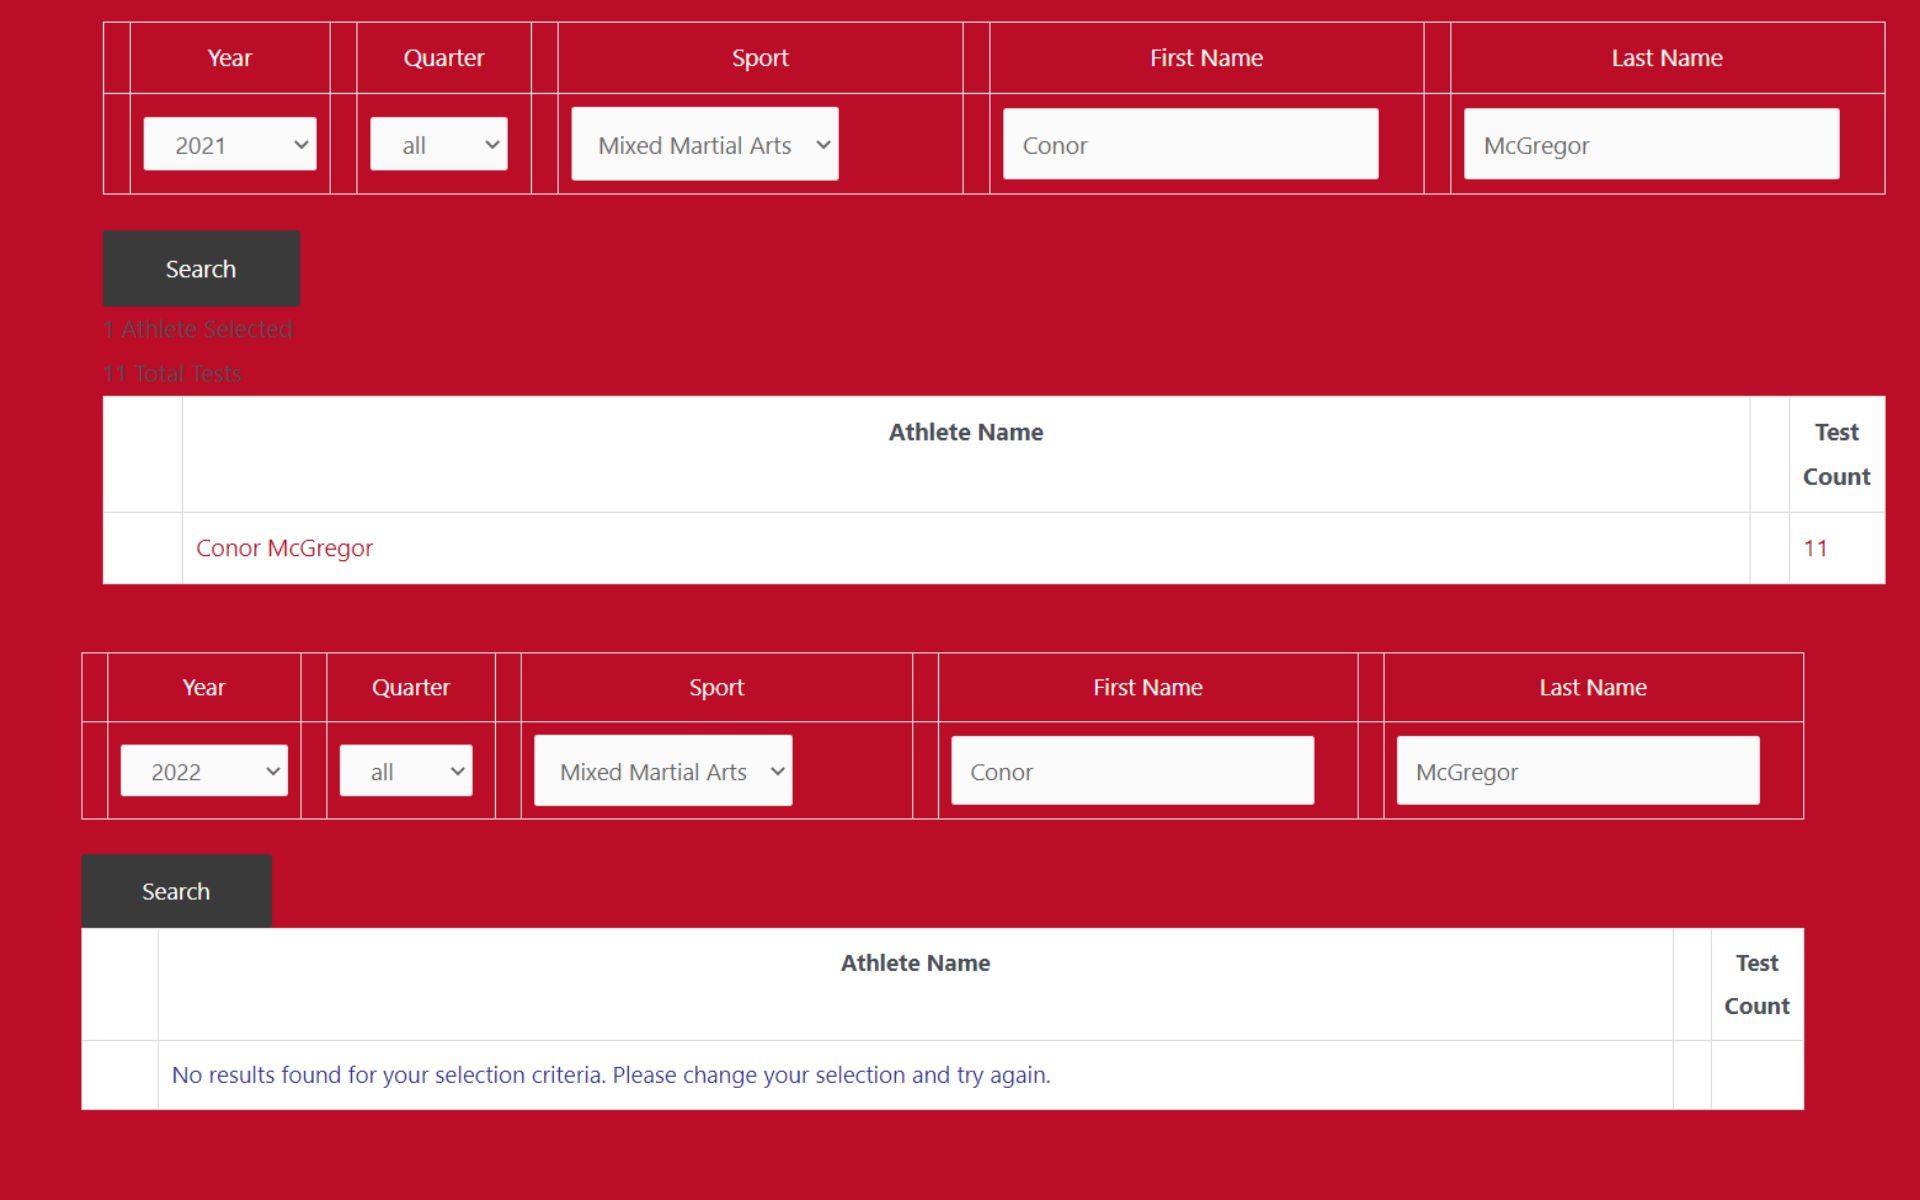The width and height of the screenshot is (1920, 1200).
Task: Select the First Name input field 2021
Action: pos(1192,144)
